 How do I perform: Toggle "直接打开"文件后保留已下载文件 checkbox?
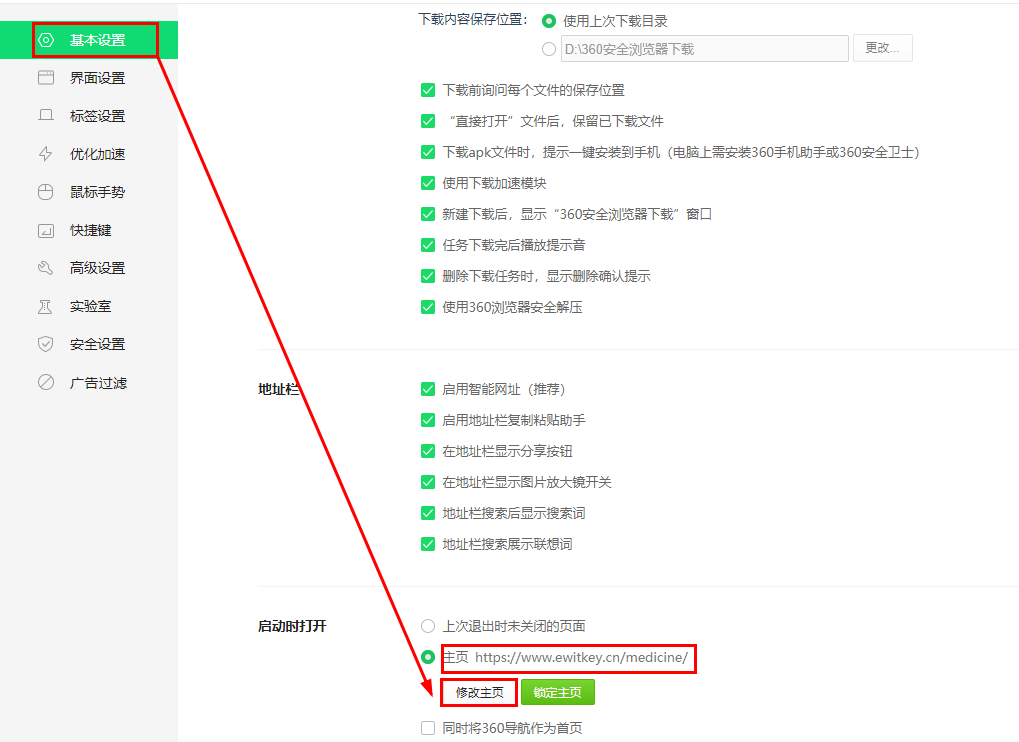coord(428,121)
